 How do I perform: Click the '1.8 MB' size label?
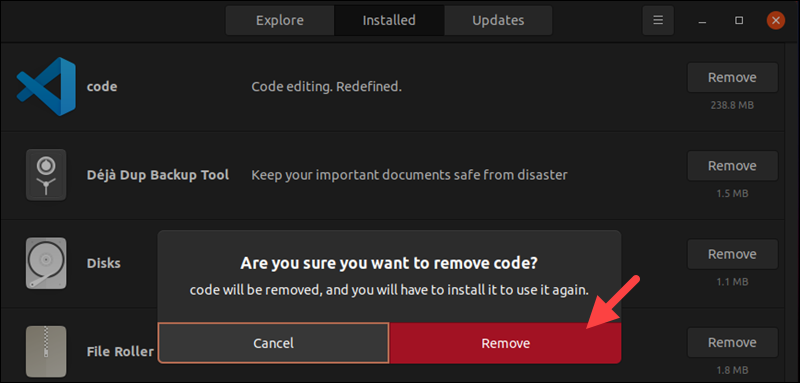click(x=732, y=370)
